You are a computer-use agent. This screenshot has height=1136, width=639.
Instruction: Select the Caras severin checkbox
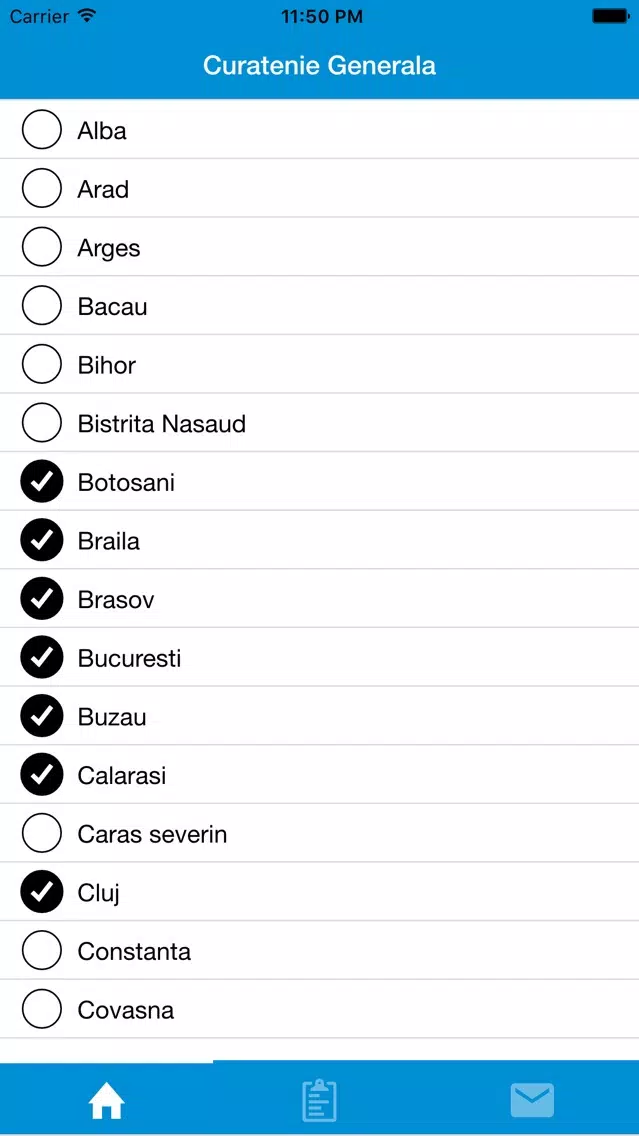pyautogui.click(x=42, y=834)
